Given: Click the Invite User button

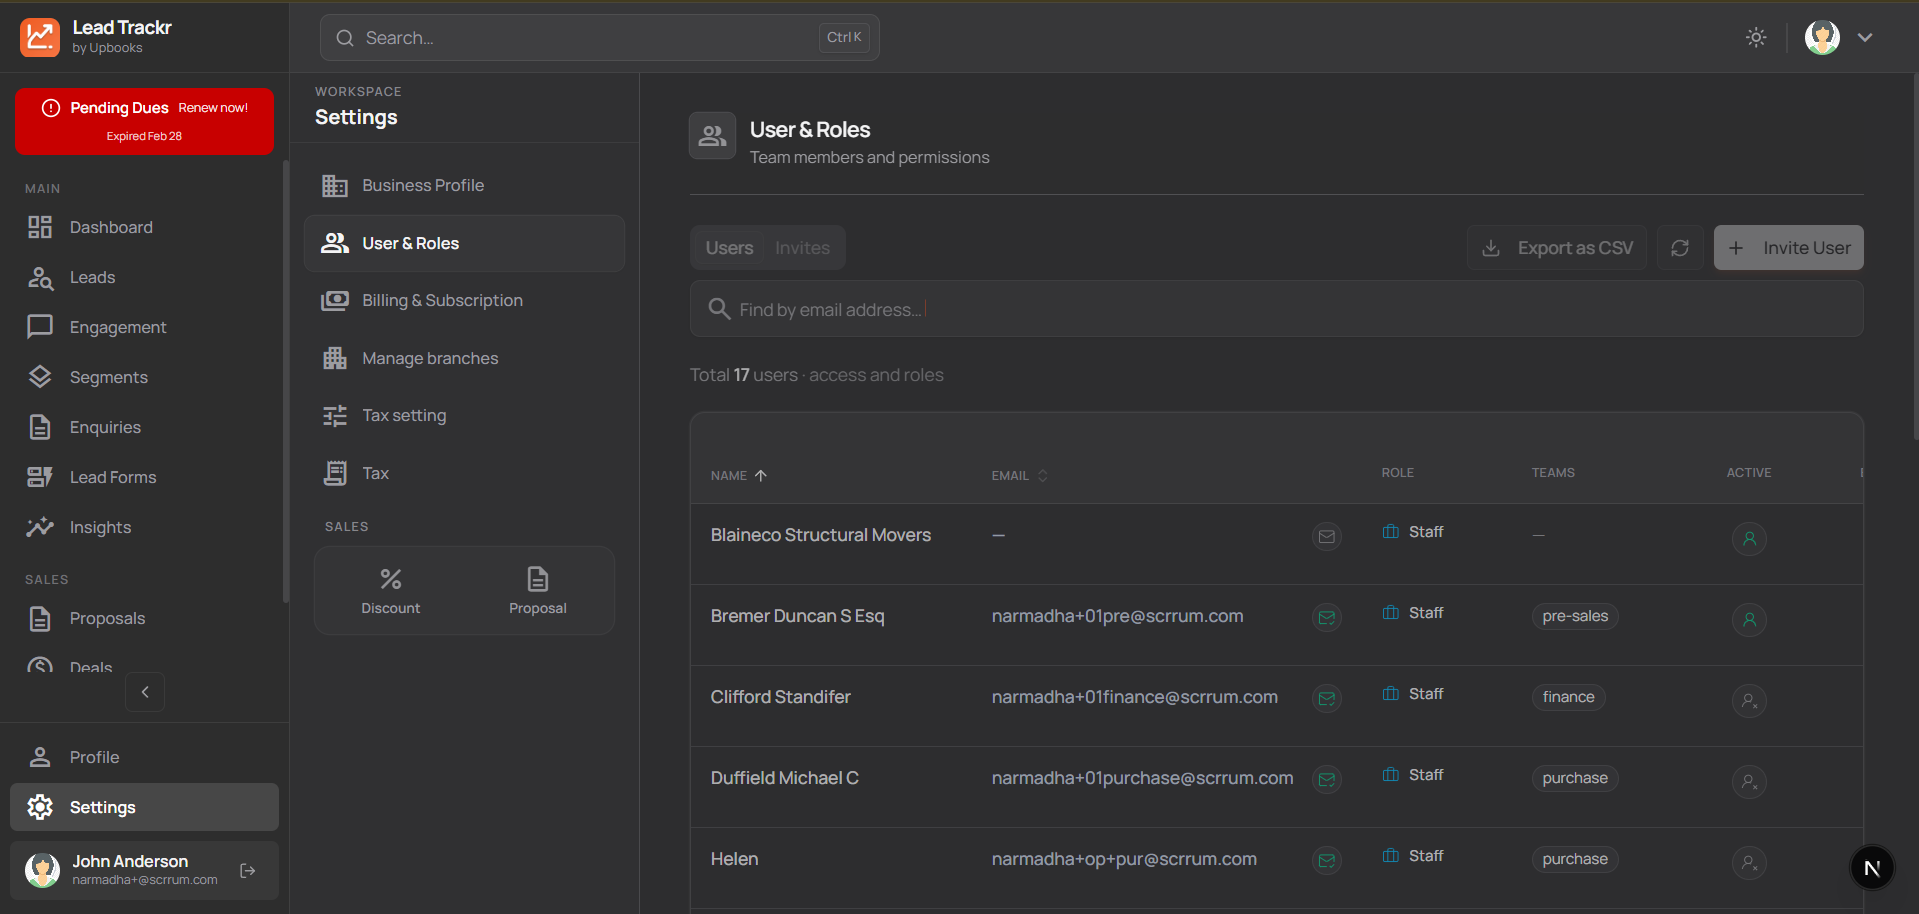Looking at the screenshot, I should (1788, 248).
